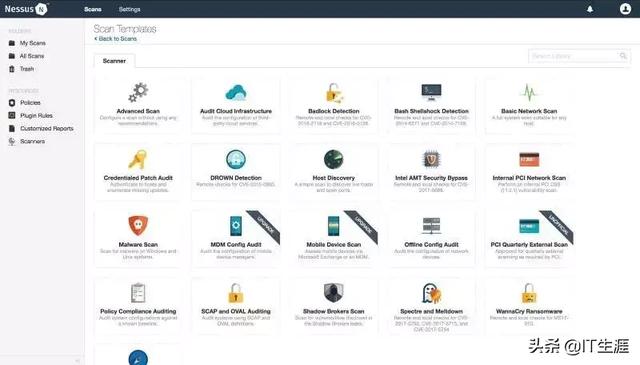Click the Shadow Brokers Scan title

coord(333,311)
